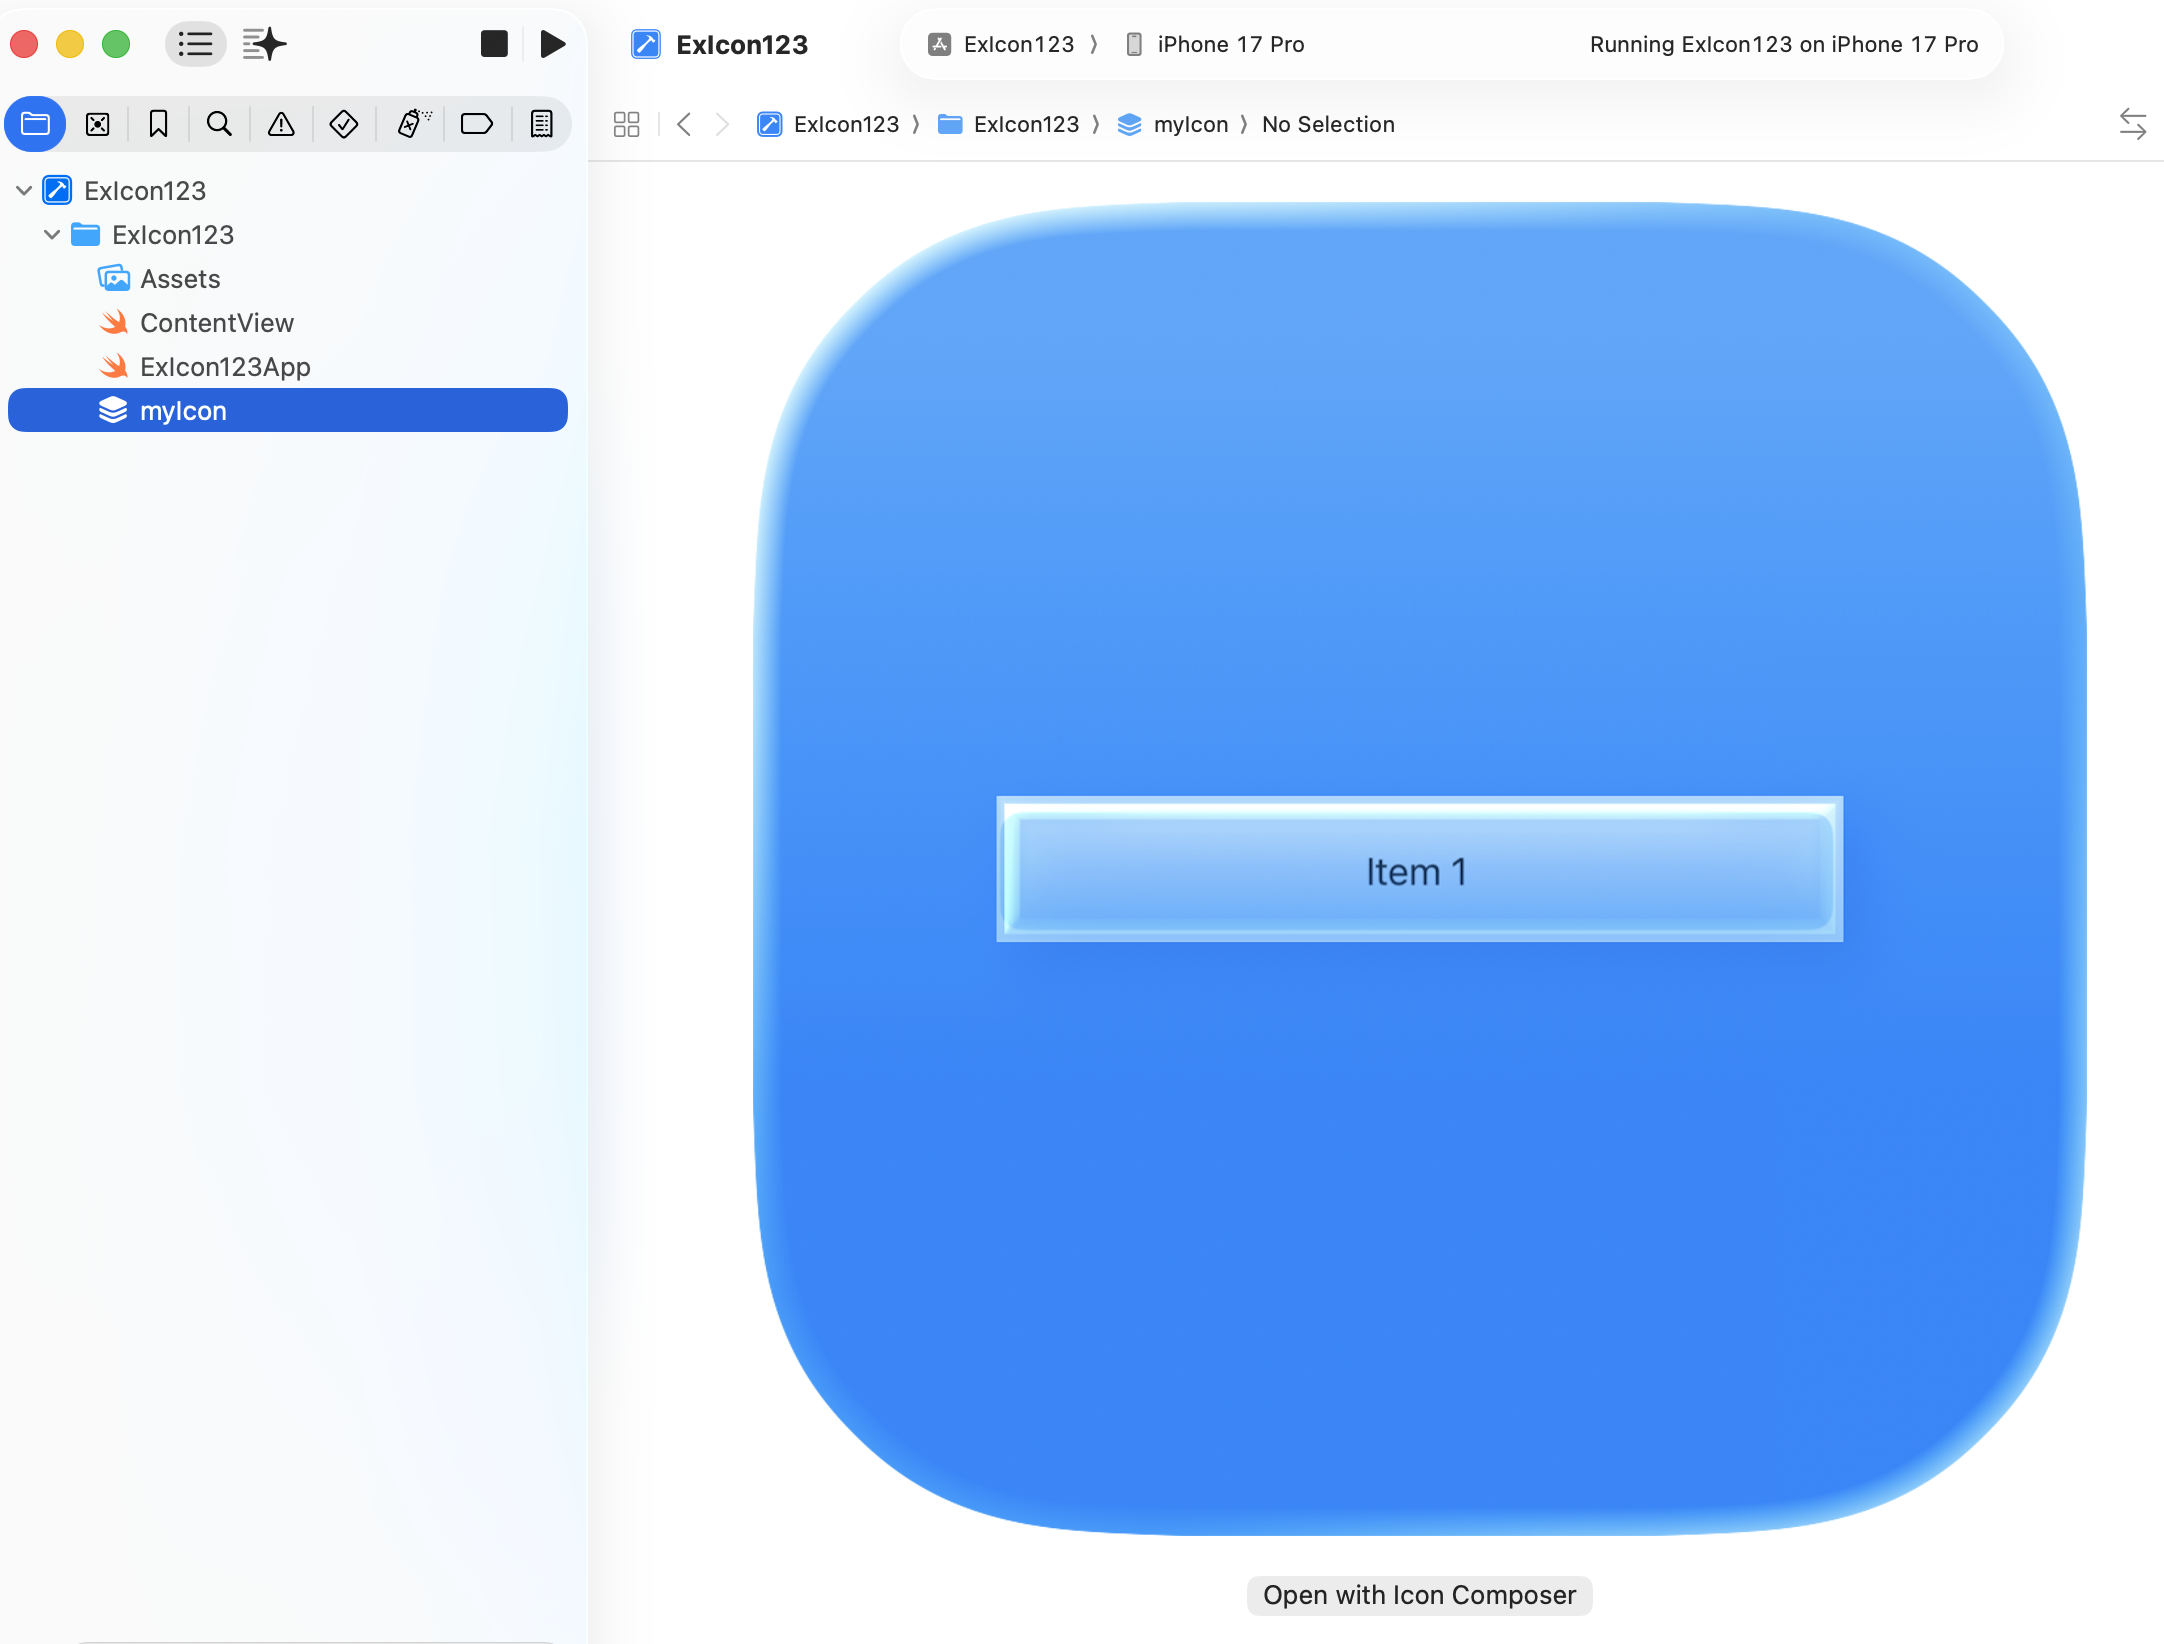Stop the running app
The image size is (2164, 1644).
point(494,44)
